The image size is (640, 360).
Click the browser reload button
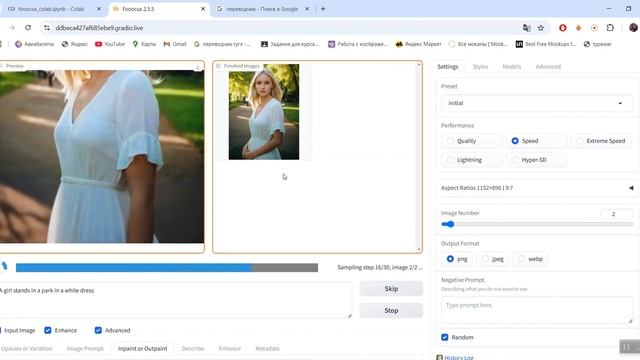(28, 28)
